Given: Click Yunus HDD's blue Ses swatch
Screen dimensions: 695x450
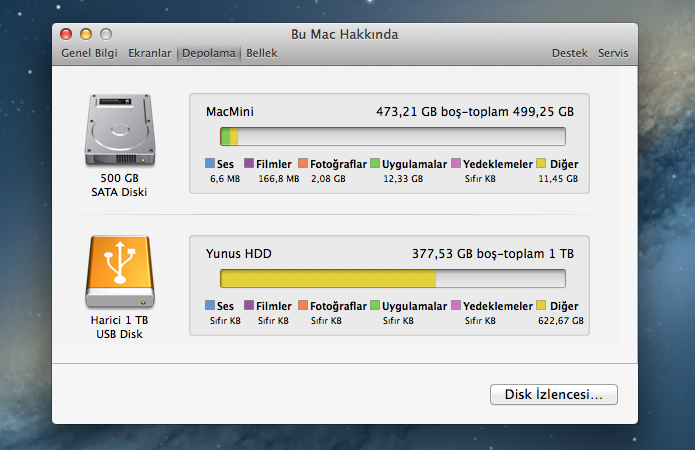Looking at the screenshot, I should pyautogui.click(x=210, y=305).
